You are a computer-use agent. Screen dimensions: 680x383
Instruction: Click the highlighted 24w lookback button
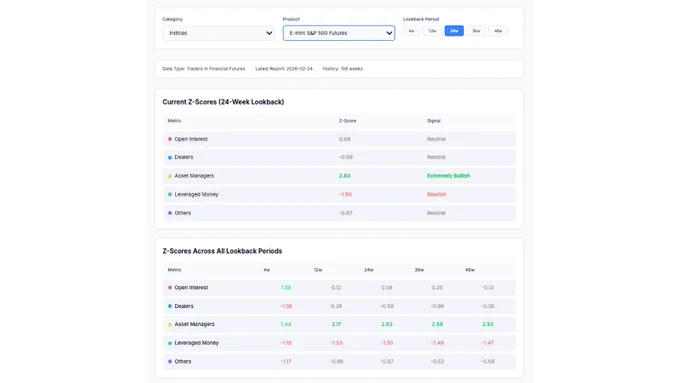point(454,31)
